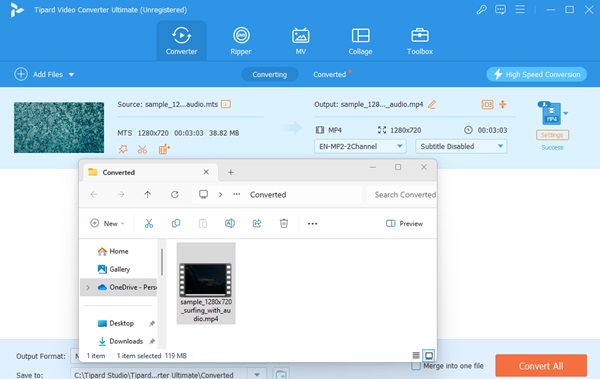Open the Subtitle Disabled dropdown
This screenshot has height=379, width=600.
click(461, 146)
